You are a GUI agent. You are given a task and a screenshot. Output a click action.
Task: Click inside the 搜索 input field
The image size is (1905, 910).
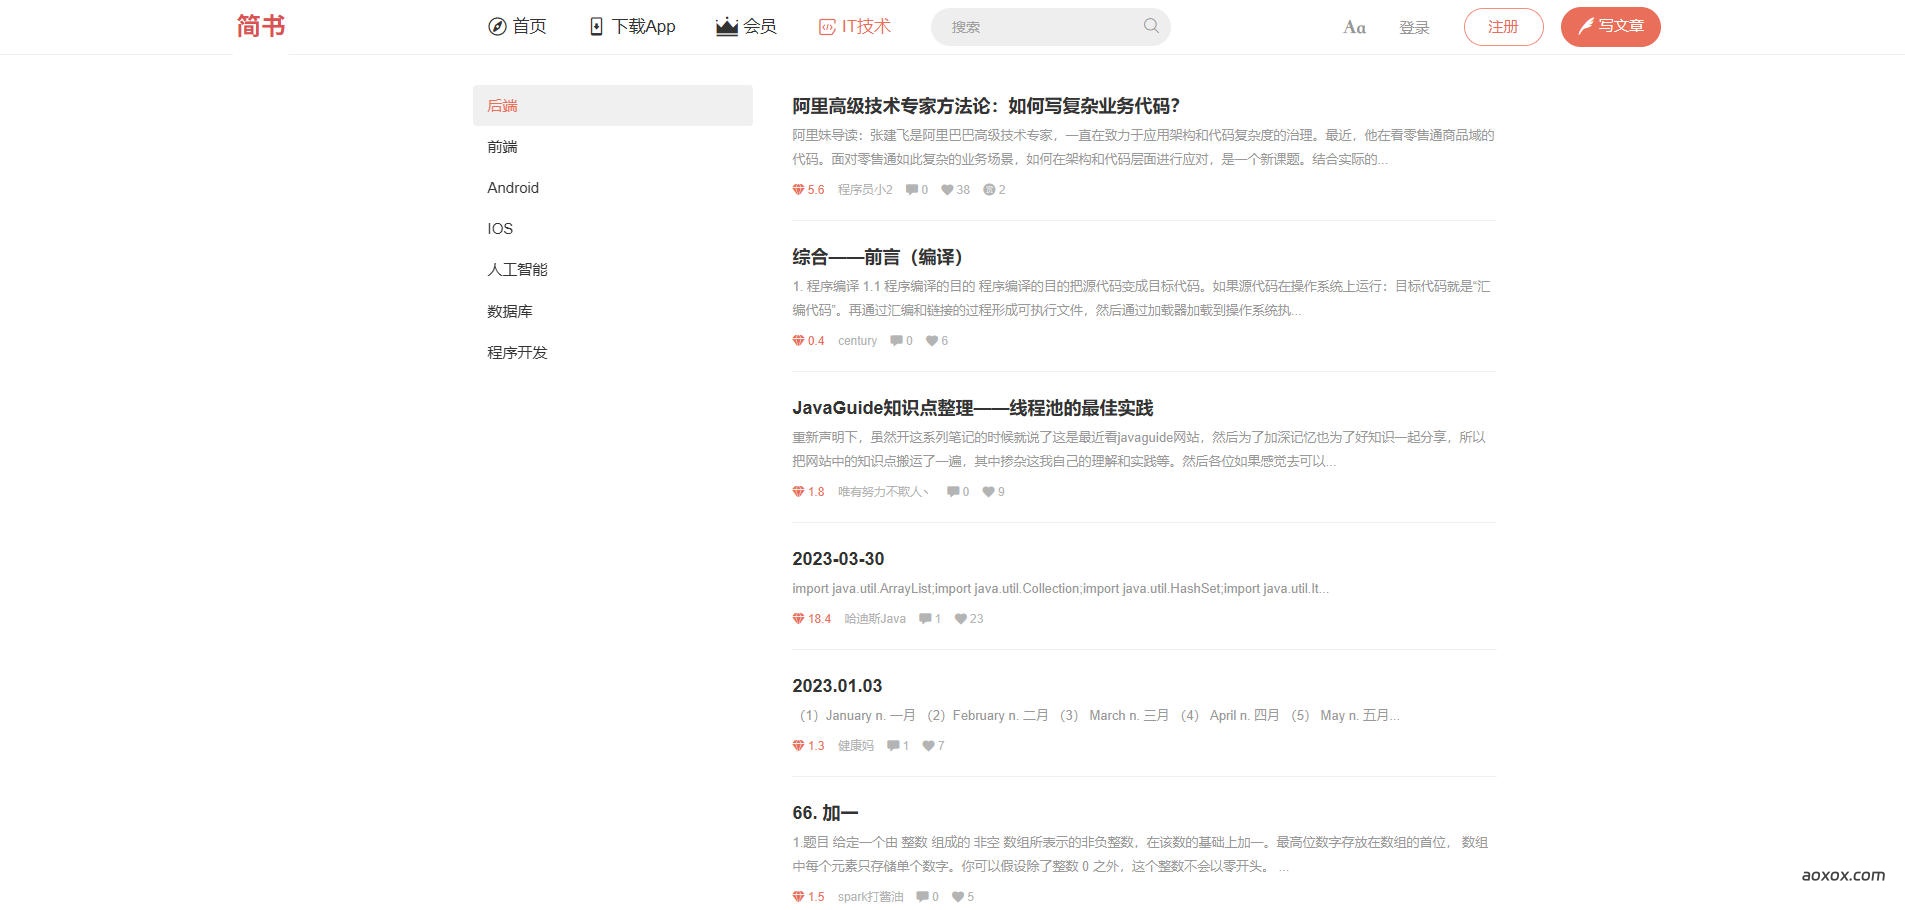click(1030, 27)
